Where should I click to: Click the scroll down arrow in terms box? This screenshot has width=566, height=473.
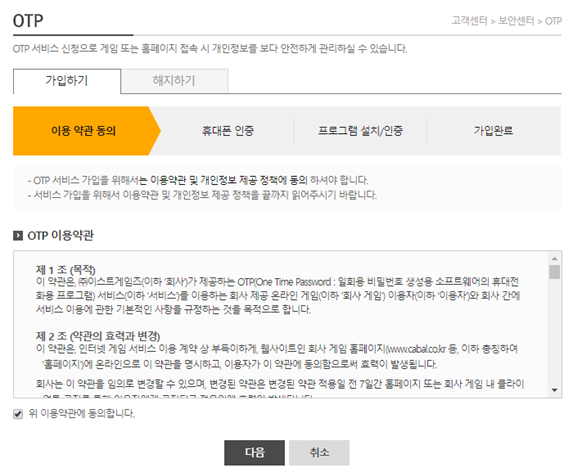tap(554, 390)
